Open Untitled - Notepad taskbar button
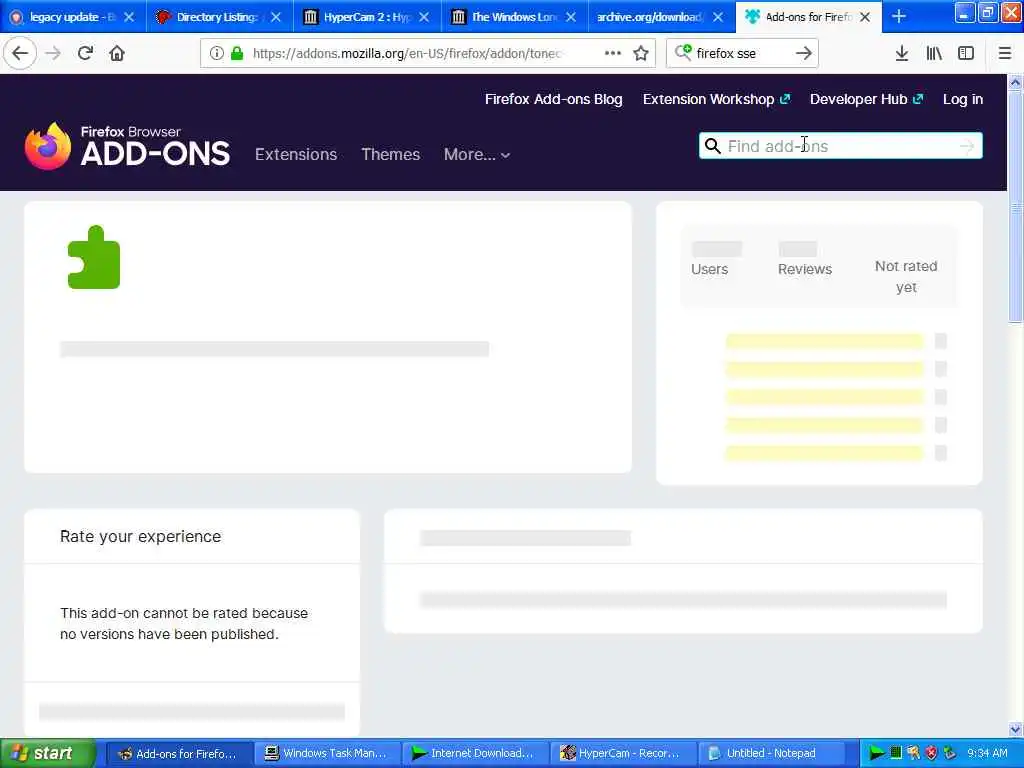 (x=769, y=753)
